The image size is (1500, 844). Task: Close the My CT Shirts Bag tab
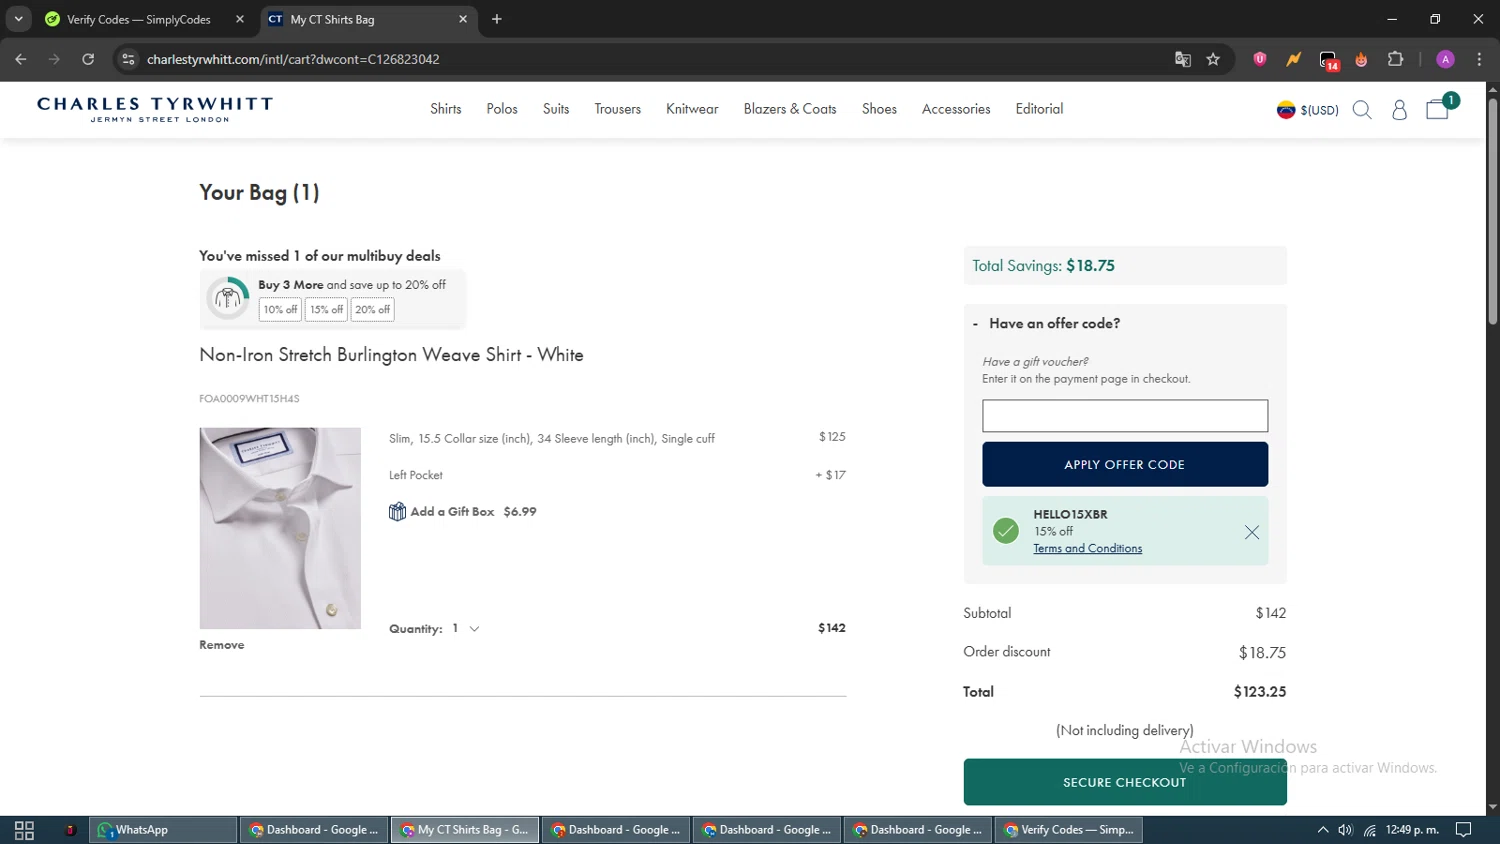point(463,19)
